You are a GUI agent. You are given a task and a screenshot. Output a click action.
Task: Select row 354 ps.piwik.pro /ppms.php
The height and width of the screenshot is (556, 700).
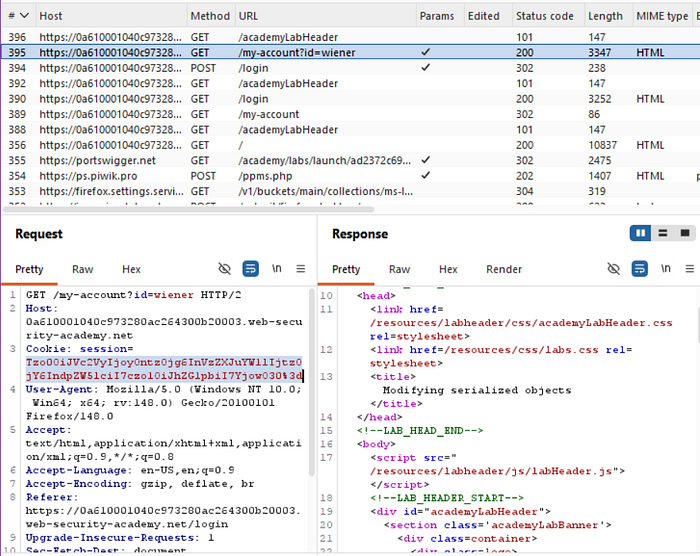[x=350, y=176]
